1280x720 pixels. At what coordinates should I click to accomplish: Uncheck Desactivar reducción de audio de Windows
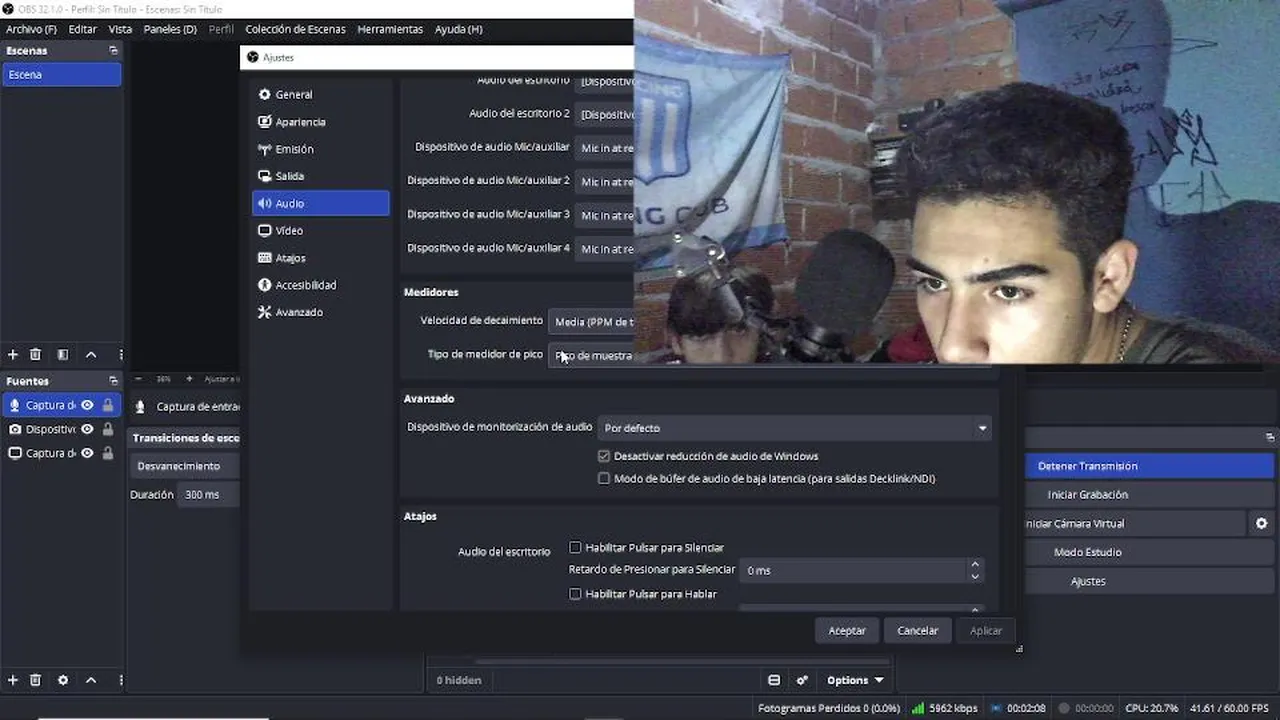point(604,456)
